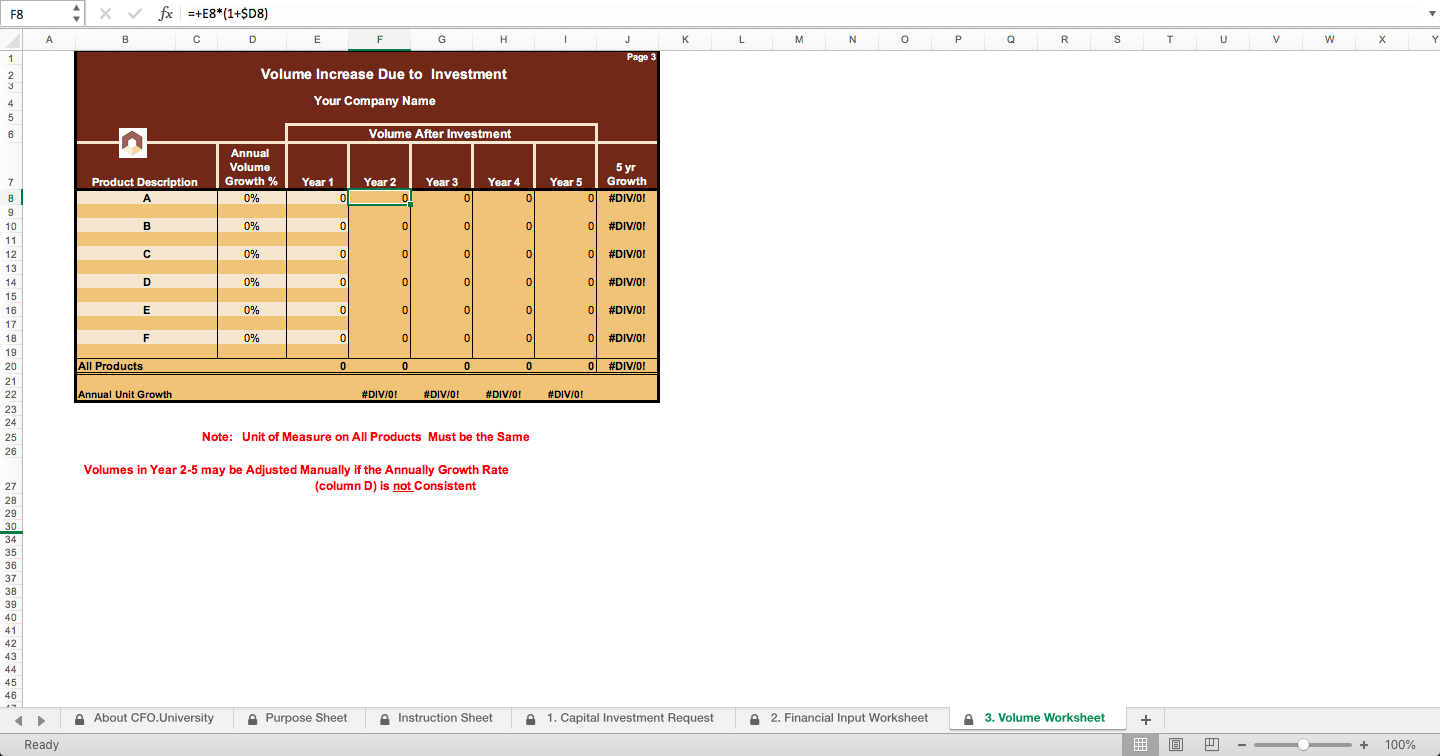Select the 3. Volume Worksheet tab

1037,718
